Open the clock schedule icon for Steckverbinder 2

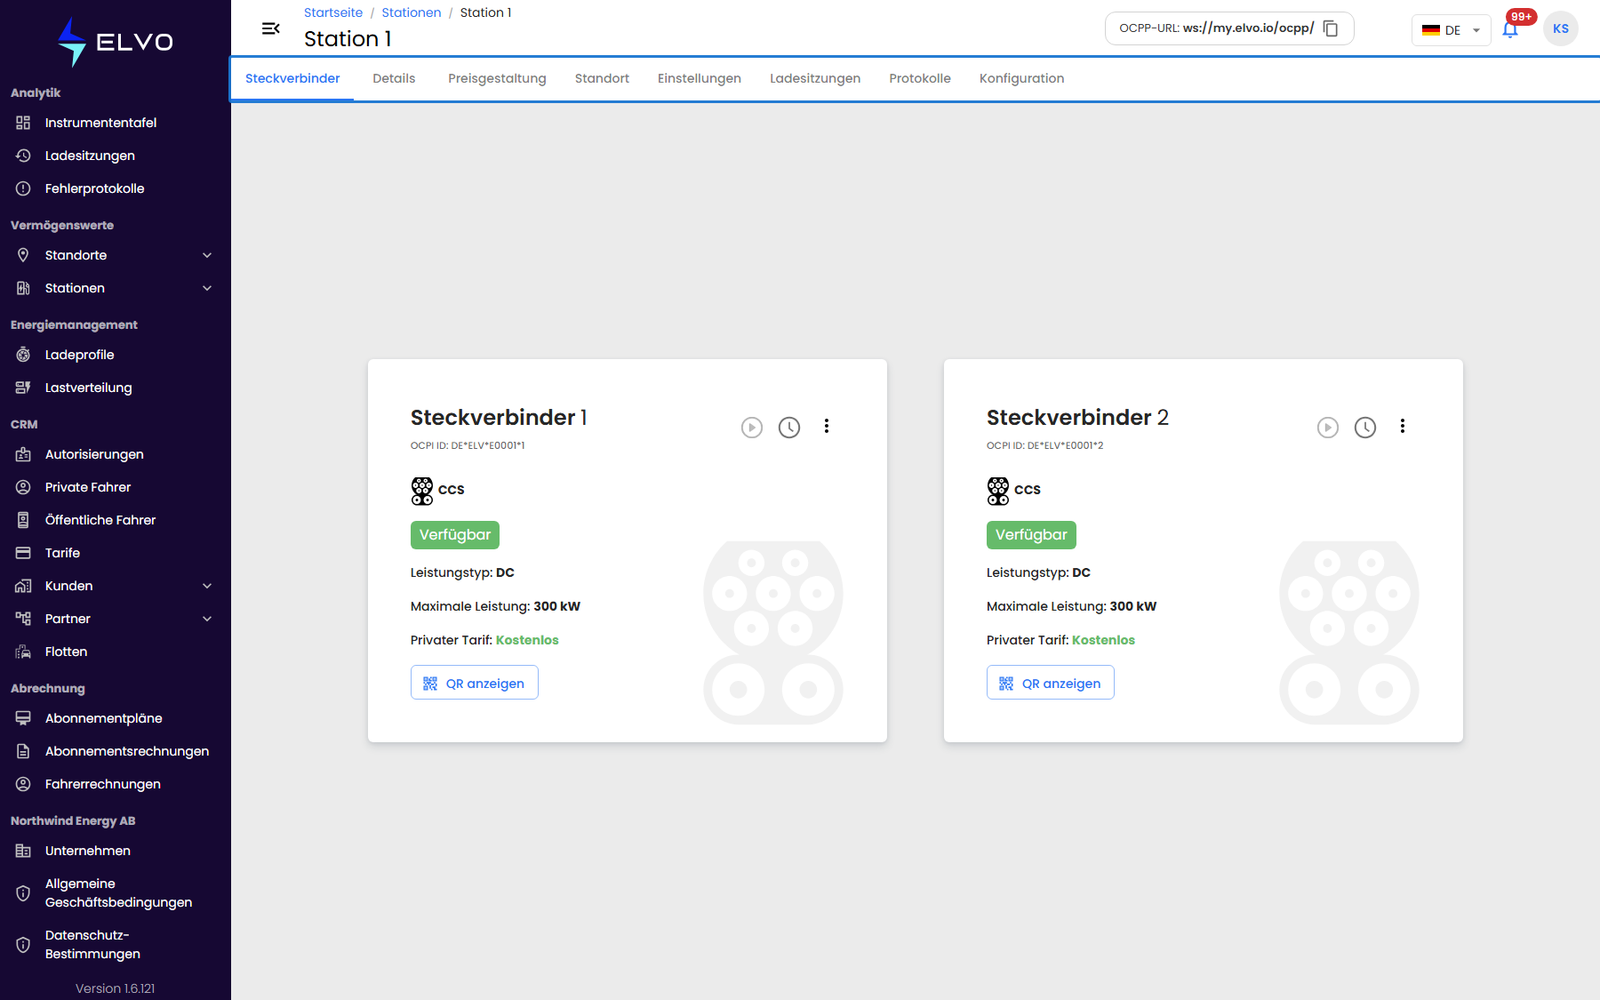(x=1365, y=428)
